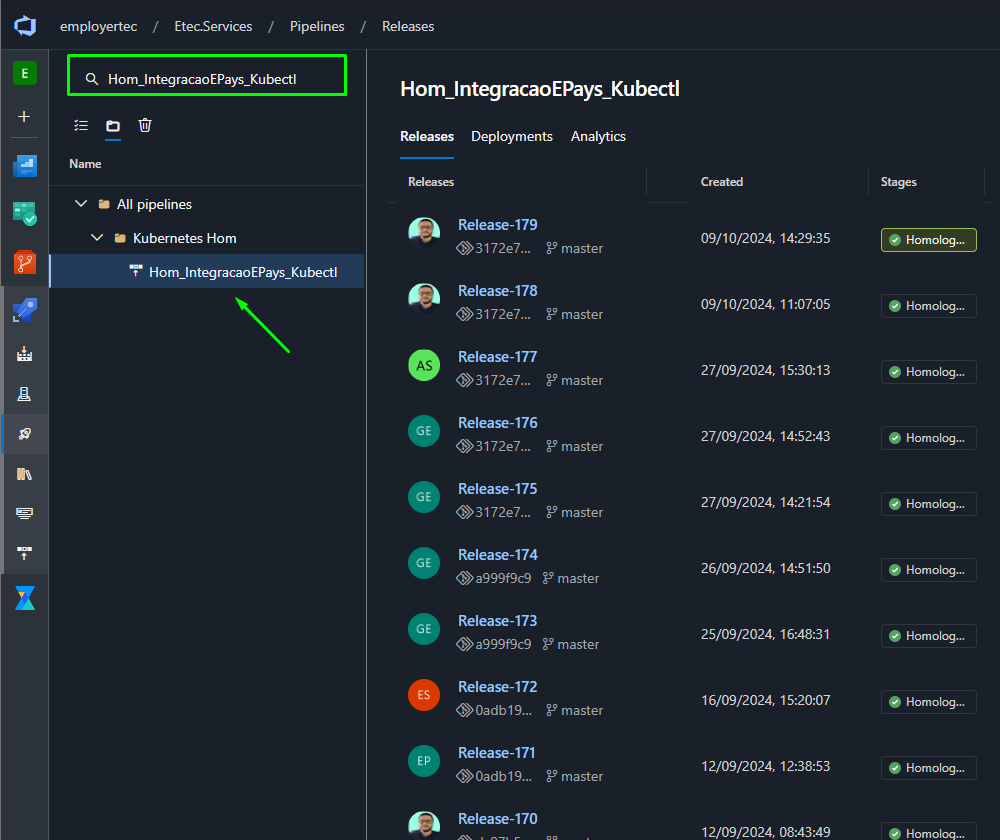This screenshot has width=1000, height=840.
Task: Click the Library books icon in the sidebar
Action: pyautogui.click(x=24, y=474)
